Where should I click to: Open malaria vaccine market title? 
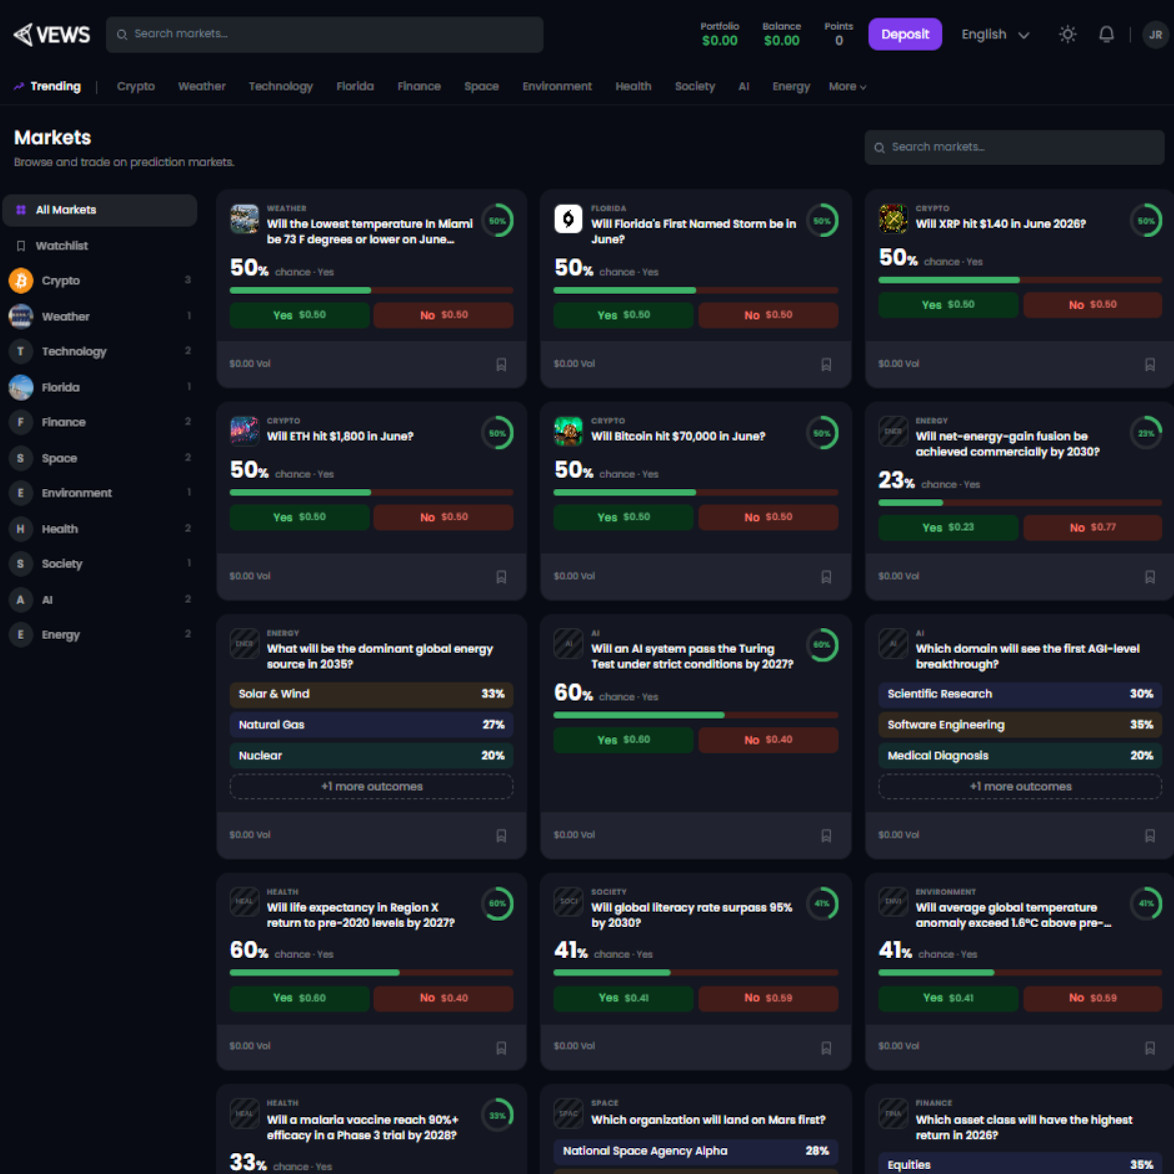pyautogui.click(x=362, y=1128)
